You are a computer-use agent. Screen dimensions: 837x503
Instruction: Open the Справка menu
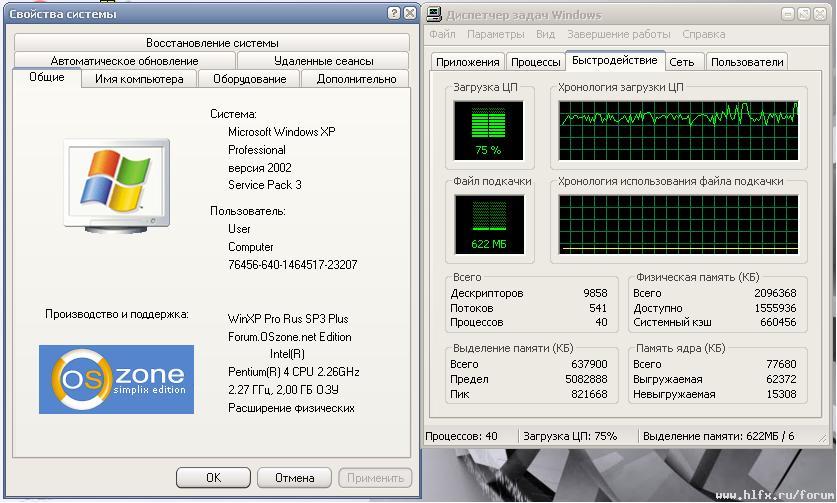click(x=703, y=34)
